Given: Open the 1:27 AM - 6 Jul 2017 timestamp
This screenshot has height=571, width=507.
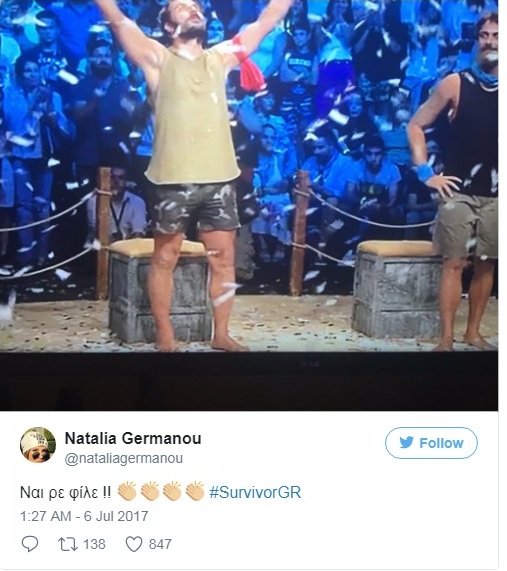Looking at the screenshot, I should pyautogui.click(x=84, y=516).
